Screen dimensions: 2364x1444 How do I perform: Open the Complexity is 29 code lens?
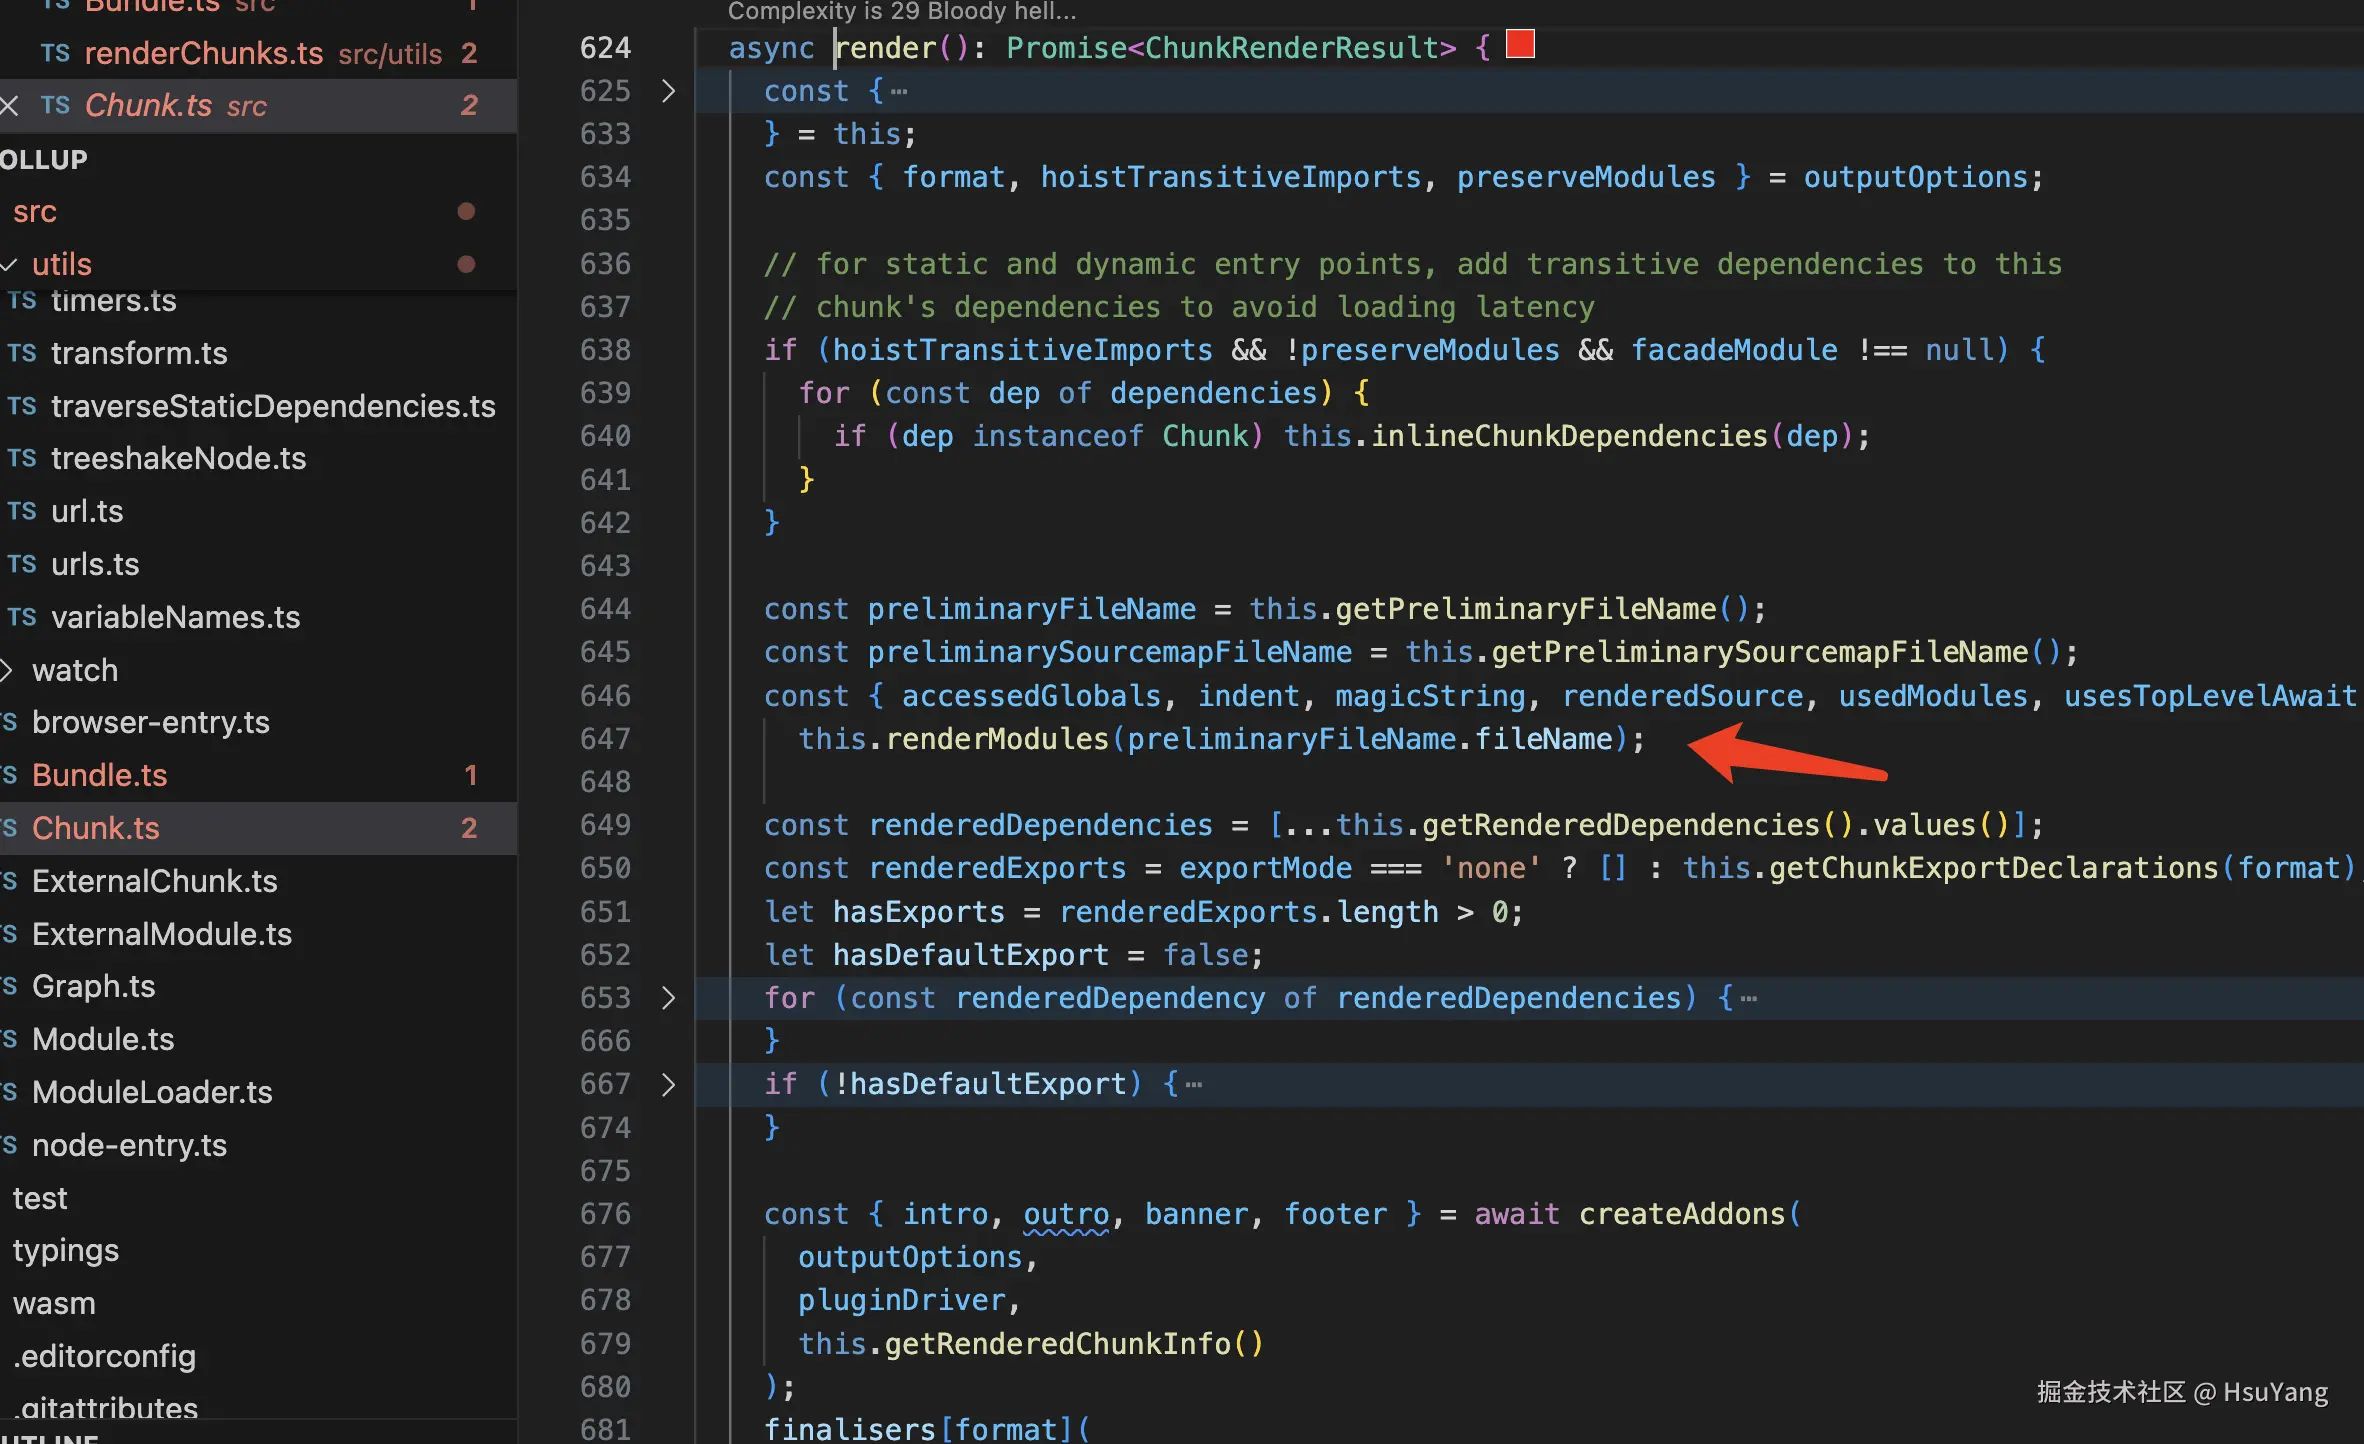901,12
